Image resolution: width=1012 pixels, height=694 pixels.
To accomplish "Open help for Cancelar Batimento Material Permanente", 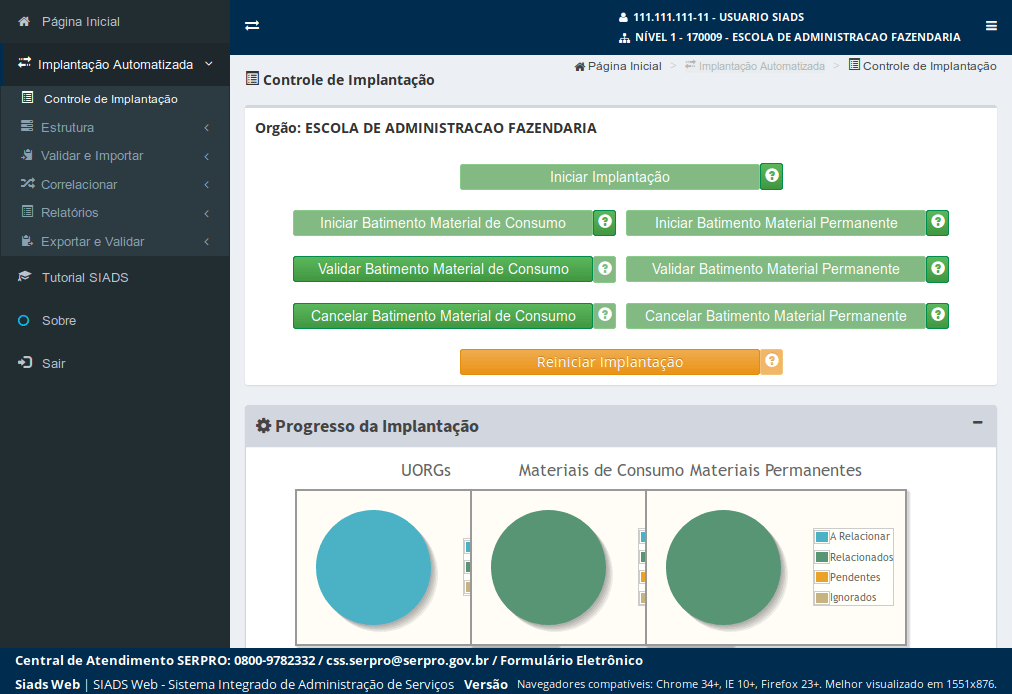I will pos(938,316).
